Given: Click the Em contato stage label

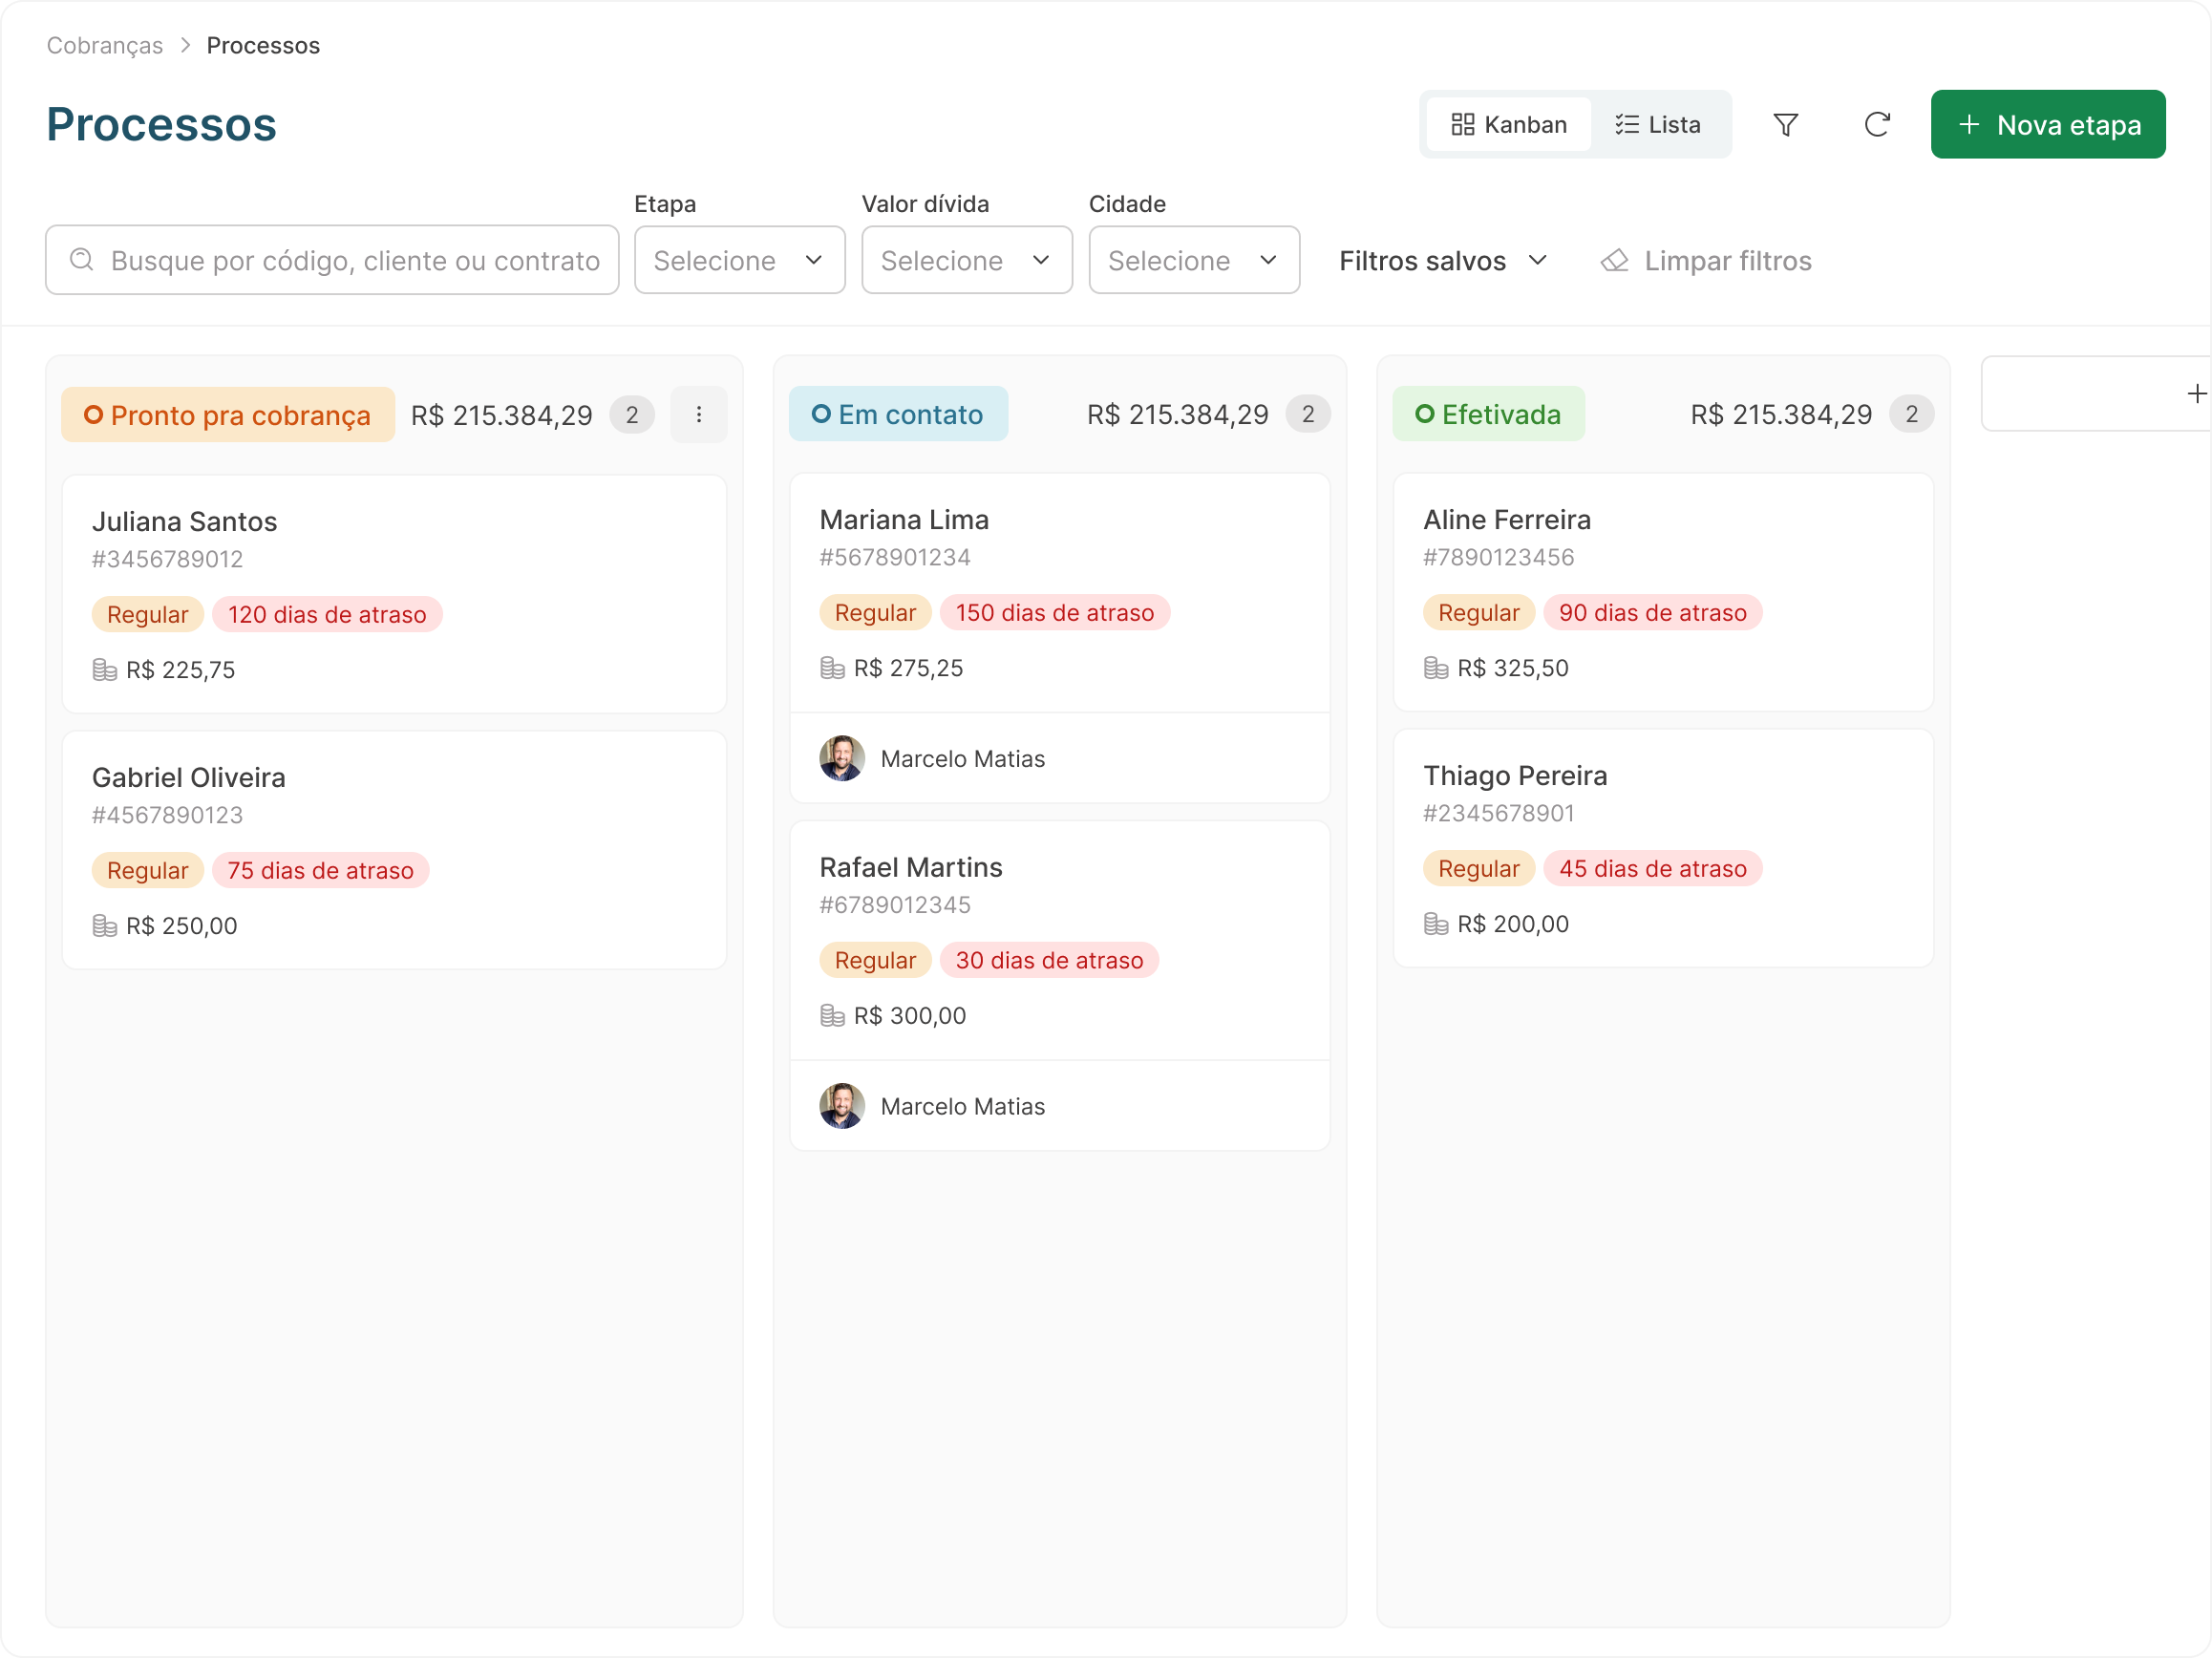Looking at the screenshot, I should (x=897, y=414).
